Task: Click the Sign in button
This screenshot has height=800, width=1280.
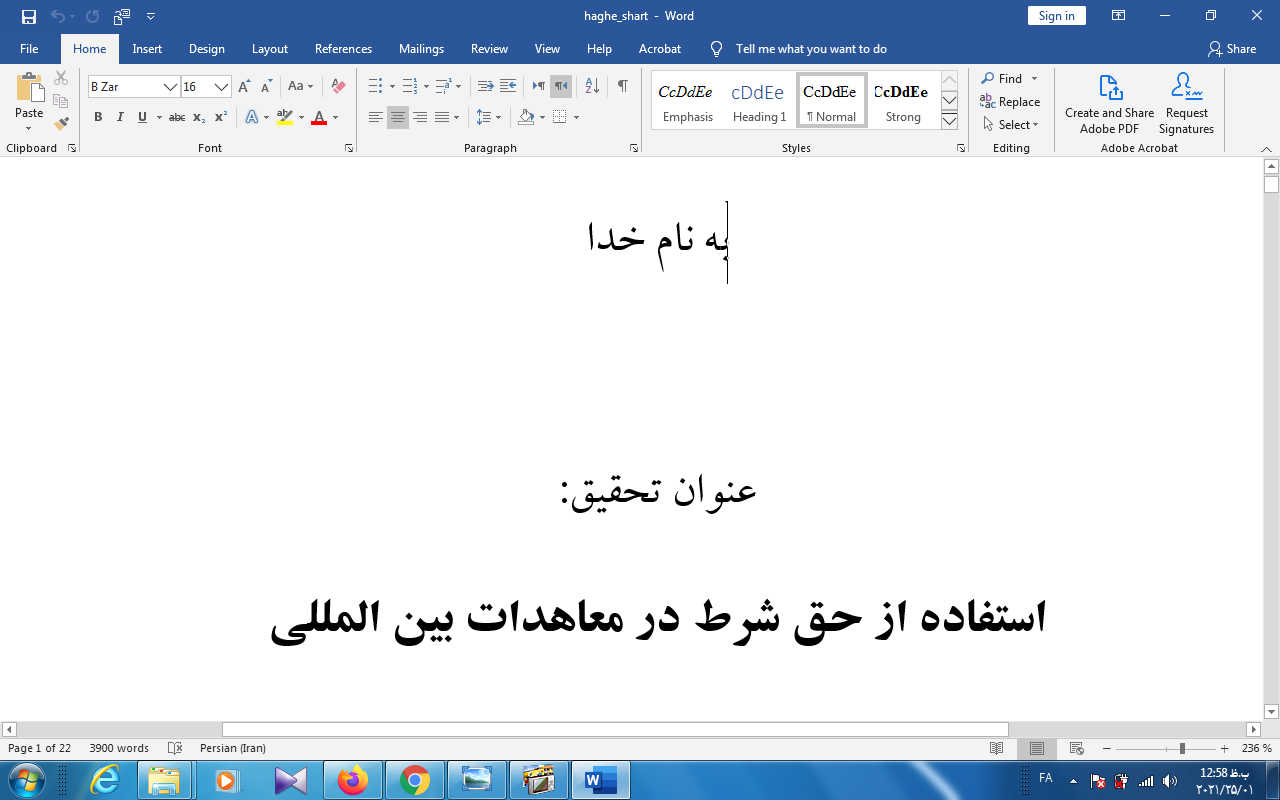Action: click(x=1056, y=16)
